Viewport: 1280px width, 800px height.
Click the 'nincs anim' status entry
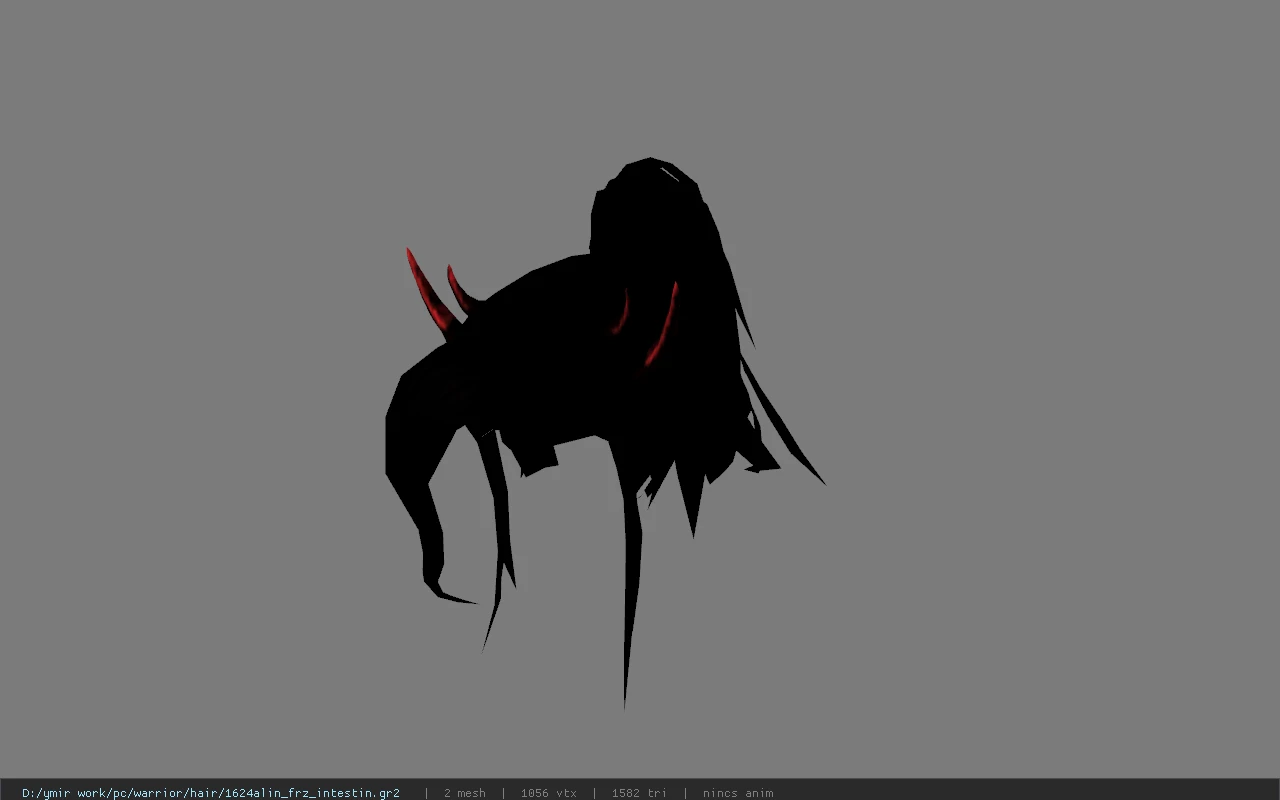[x=738, y=793]
